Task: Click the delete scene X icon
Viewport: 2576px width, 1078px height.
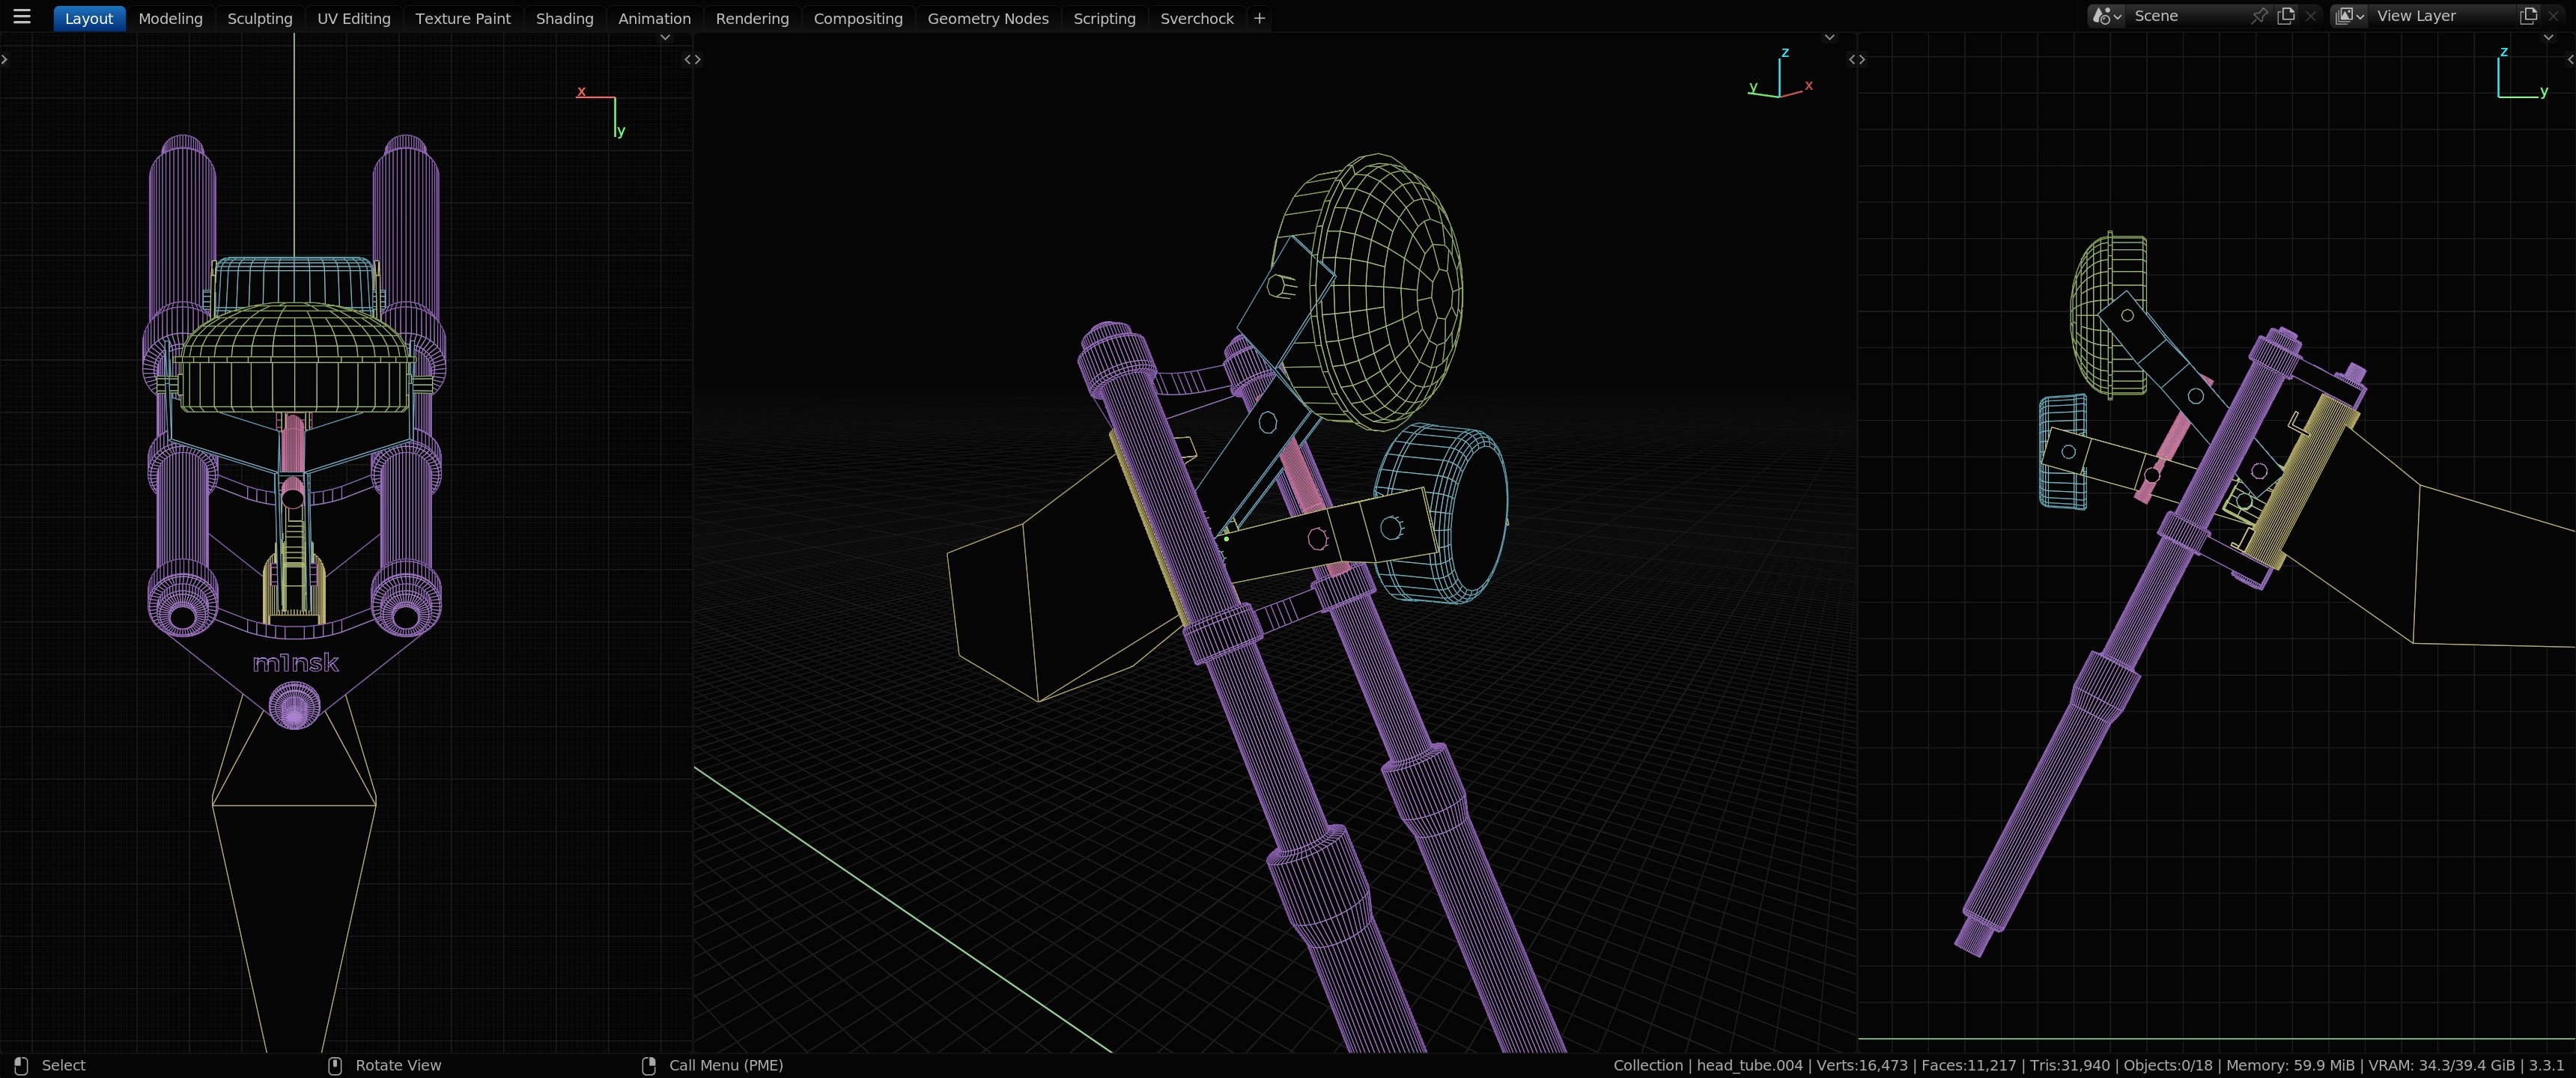Action: pos(2310,16)
